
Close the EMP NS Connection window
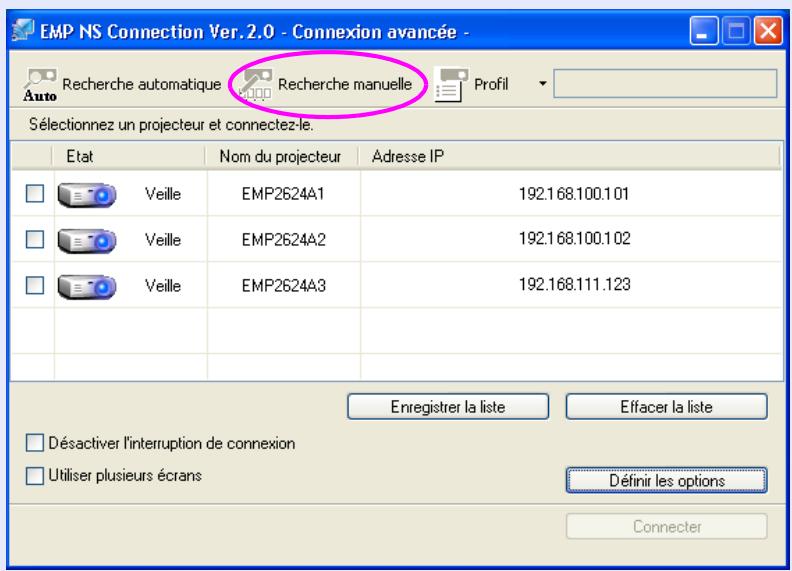tap(768, 31)
